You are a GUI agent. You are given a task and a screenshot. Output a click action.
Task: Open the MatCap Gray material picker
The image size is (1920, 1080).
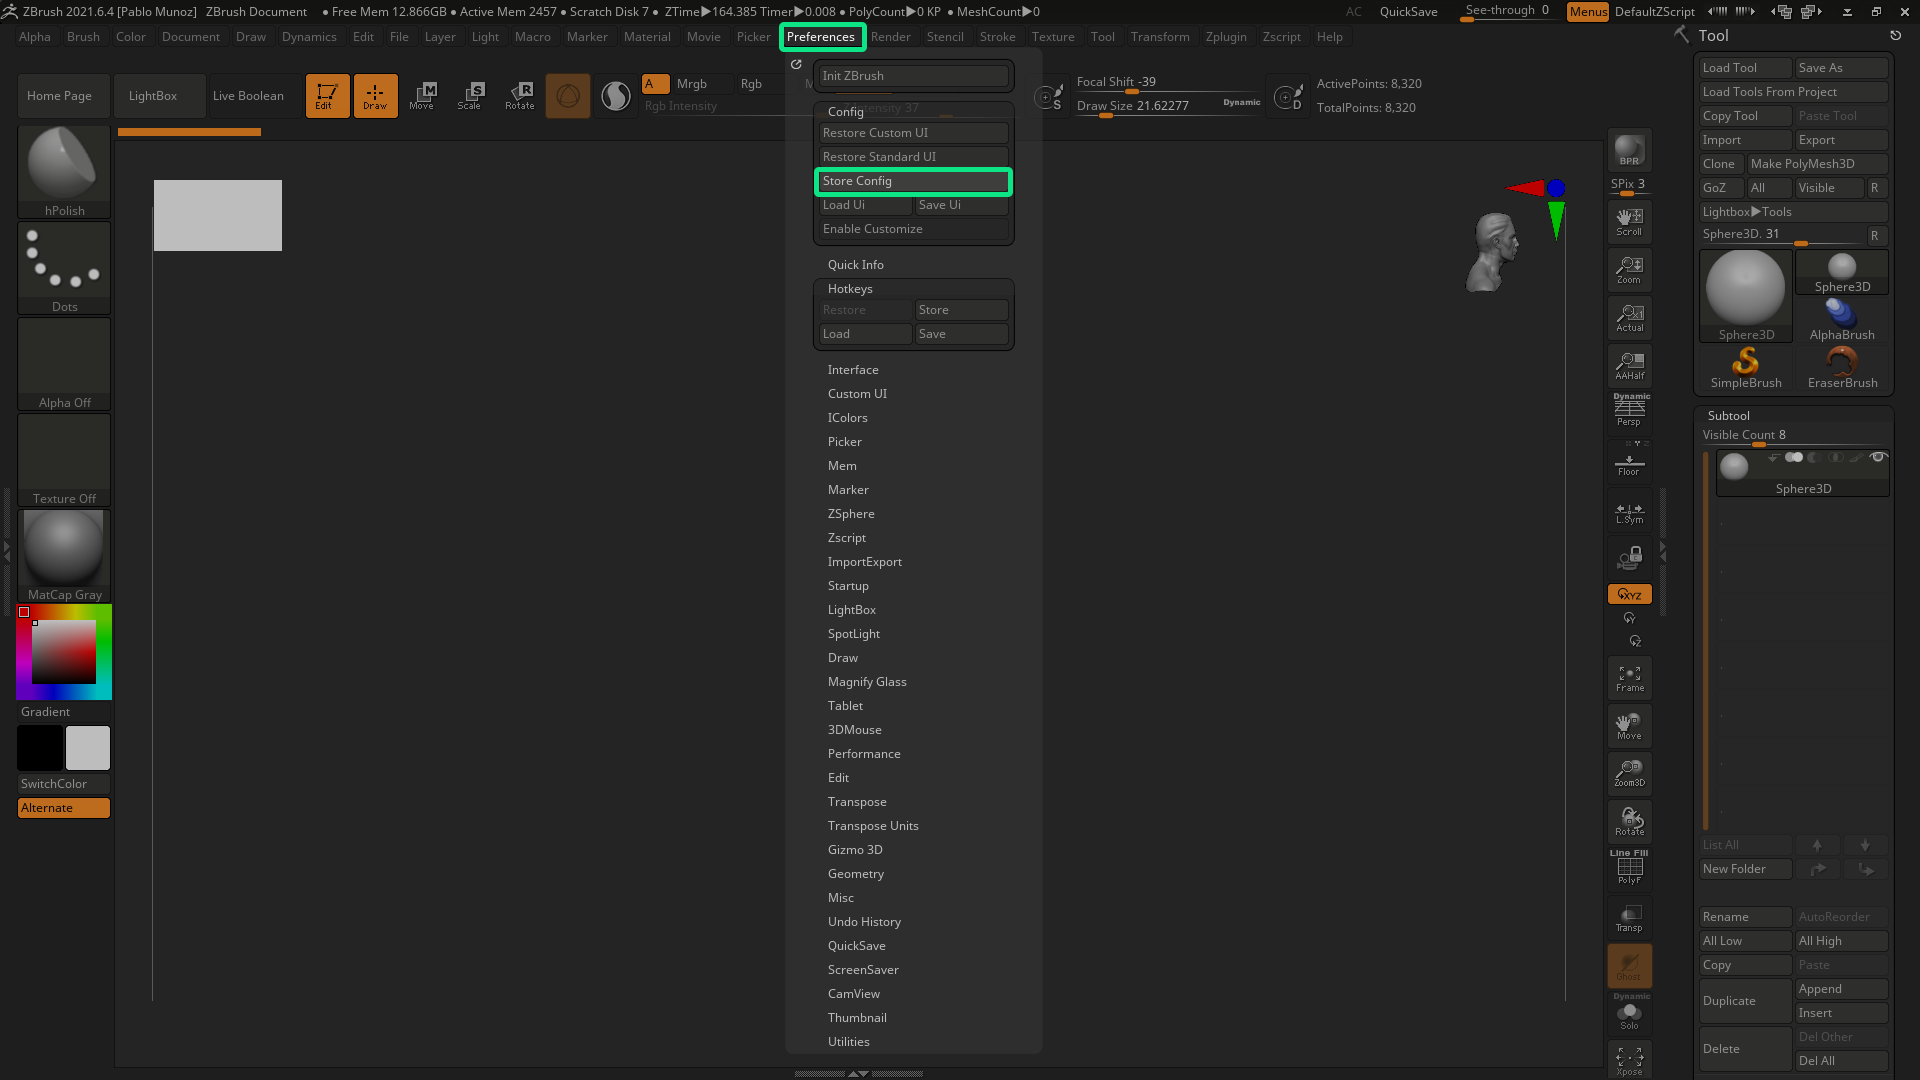point(64,555)
